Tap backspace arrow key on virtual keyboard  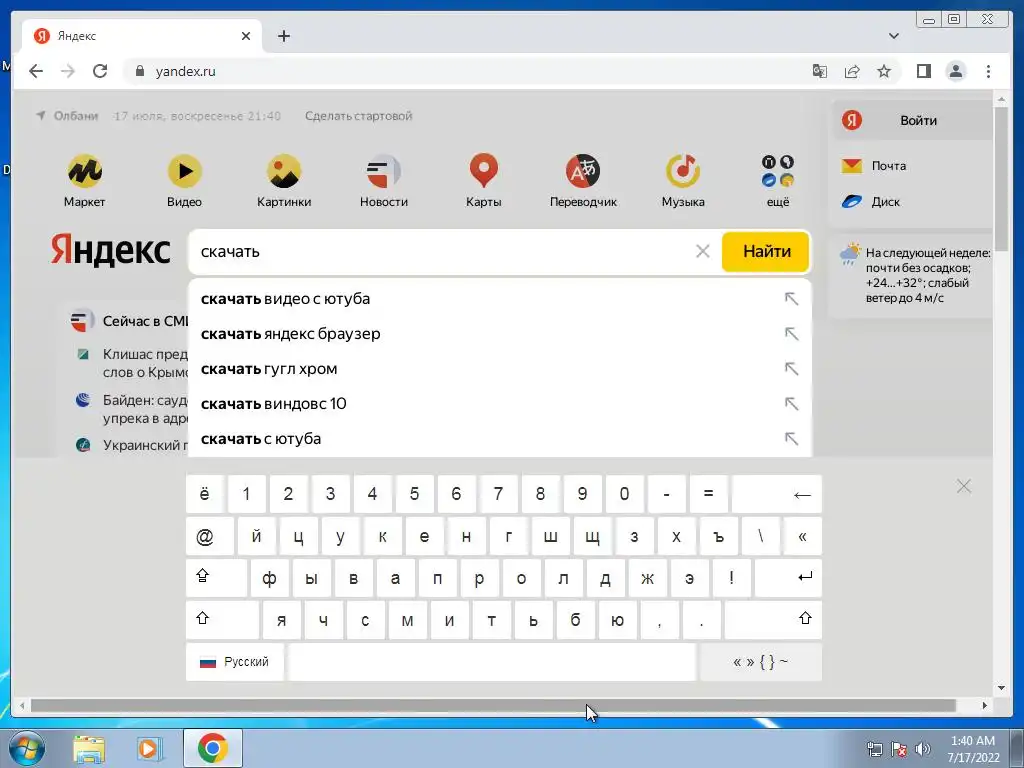pyautogui.click(x=776, y=494)
